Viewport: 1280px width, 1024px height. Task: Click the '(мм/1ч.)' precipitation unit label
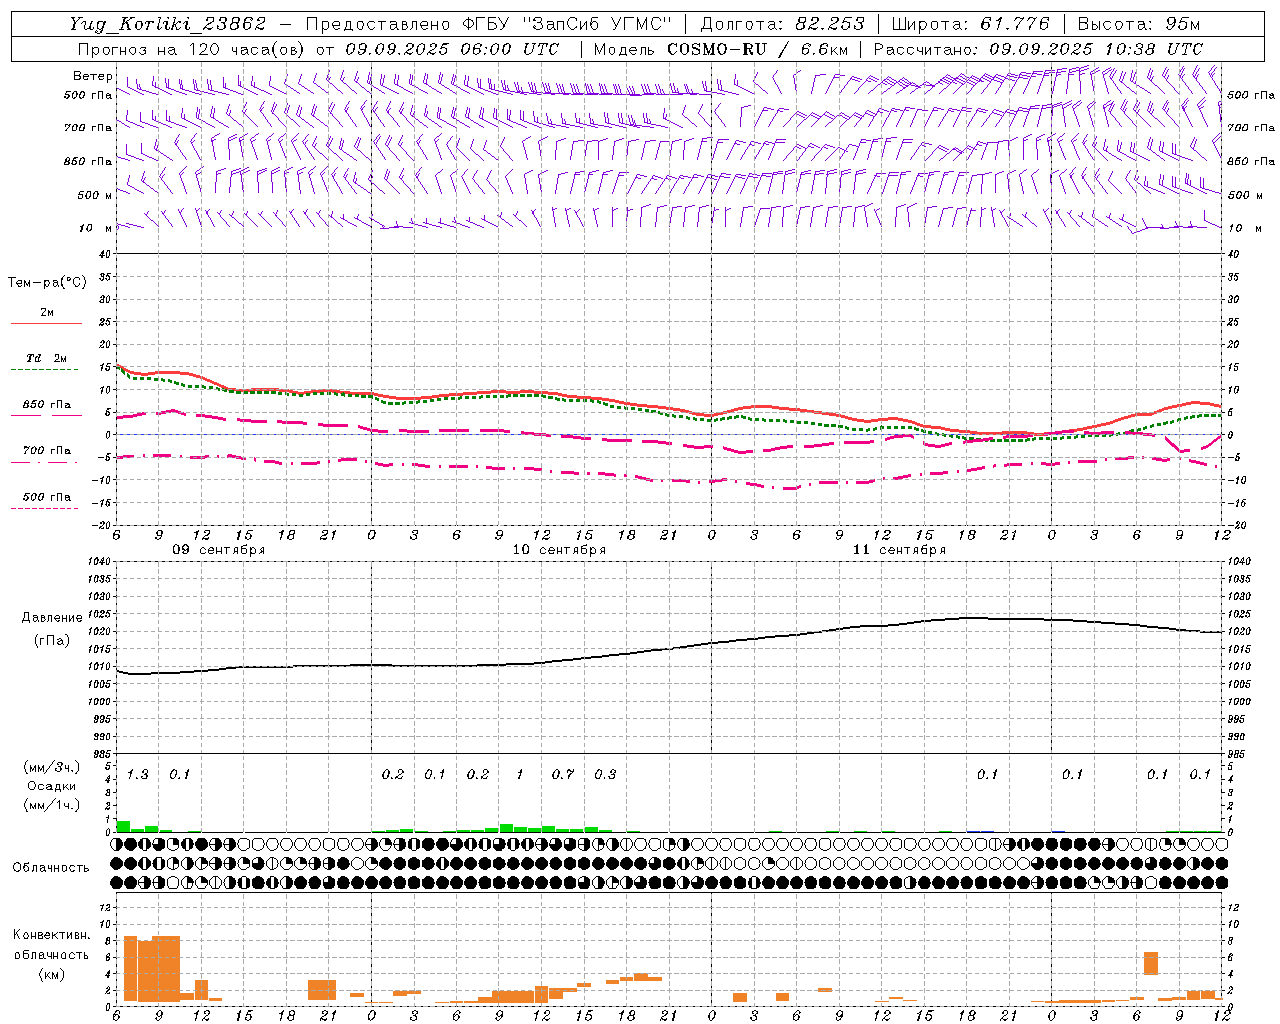[51, 804]
